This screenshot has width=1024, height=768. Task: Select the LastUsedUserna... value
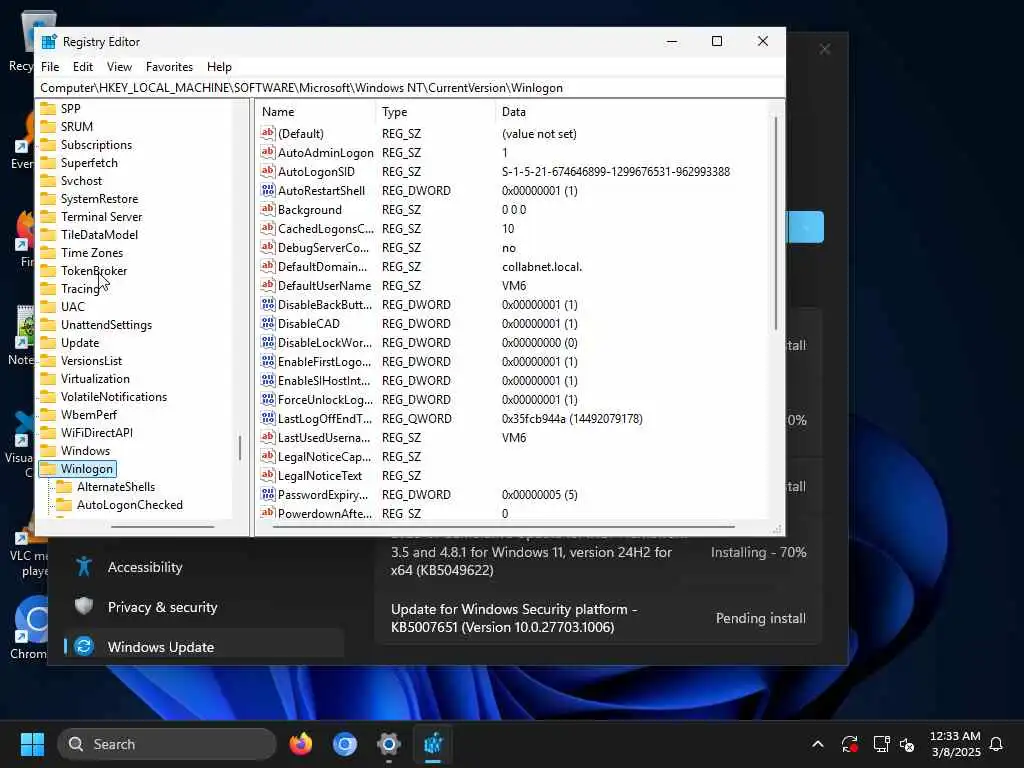[x=324, y=438]
